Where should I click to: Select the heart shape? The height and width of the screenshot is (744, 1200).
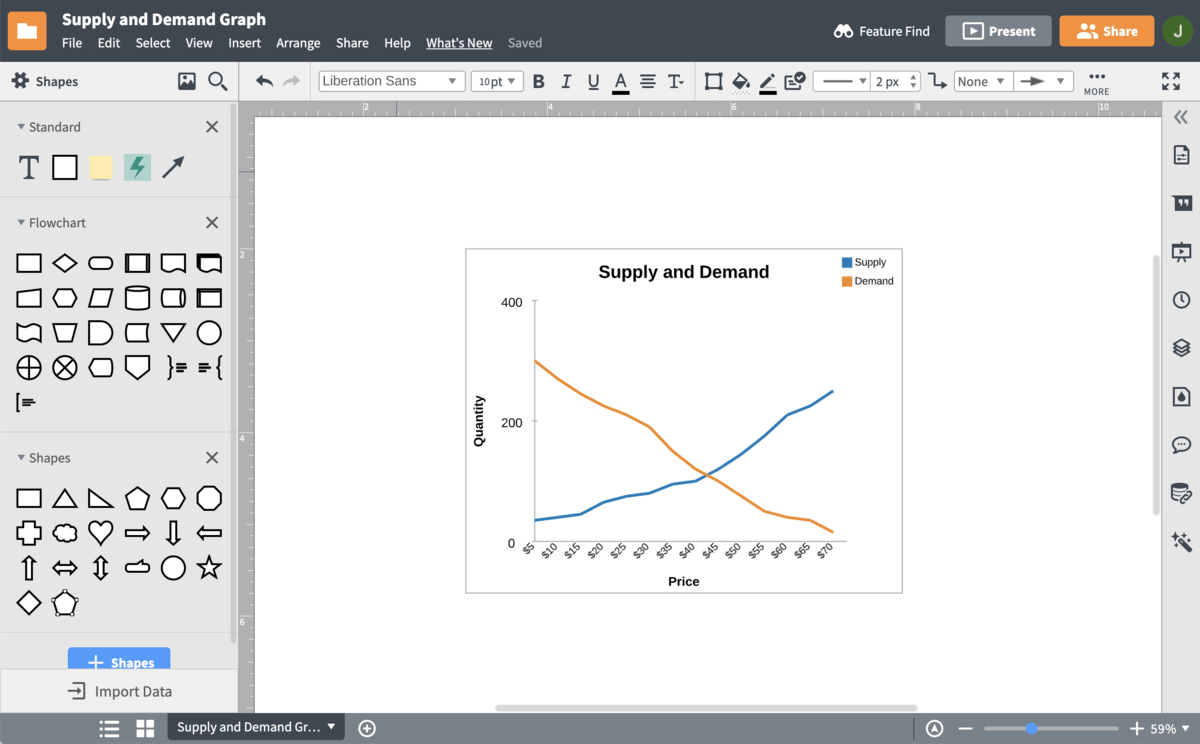101,532
